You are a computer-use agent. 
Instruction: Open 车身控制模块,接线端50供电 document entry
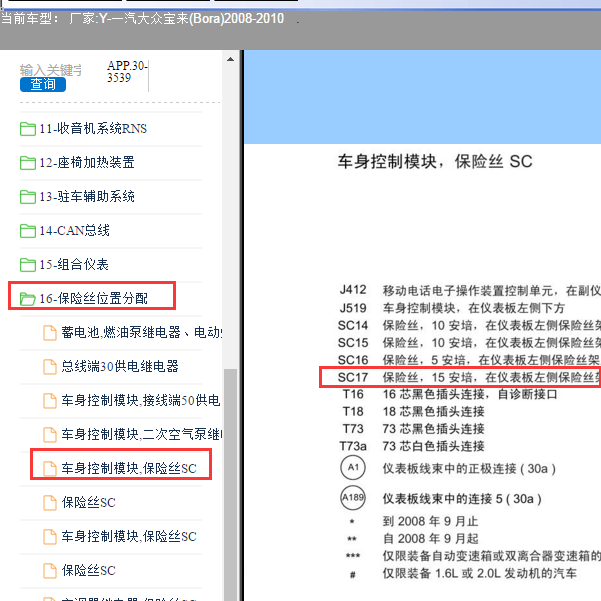141,400
